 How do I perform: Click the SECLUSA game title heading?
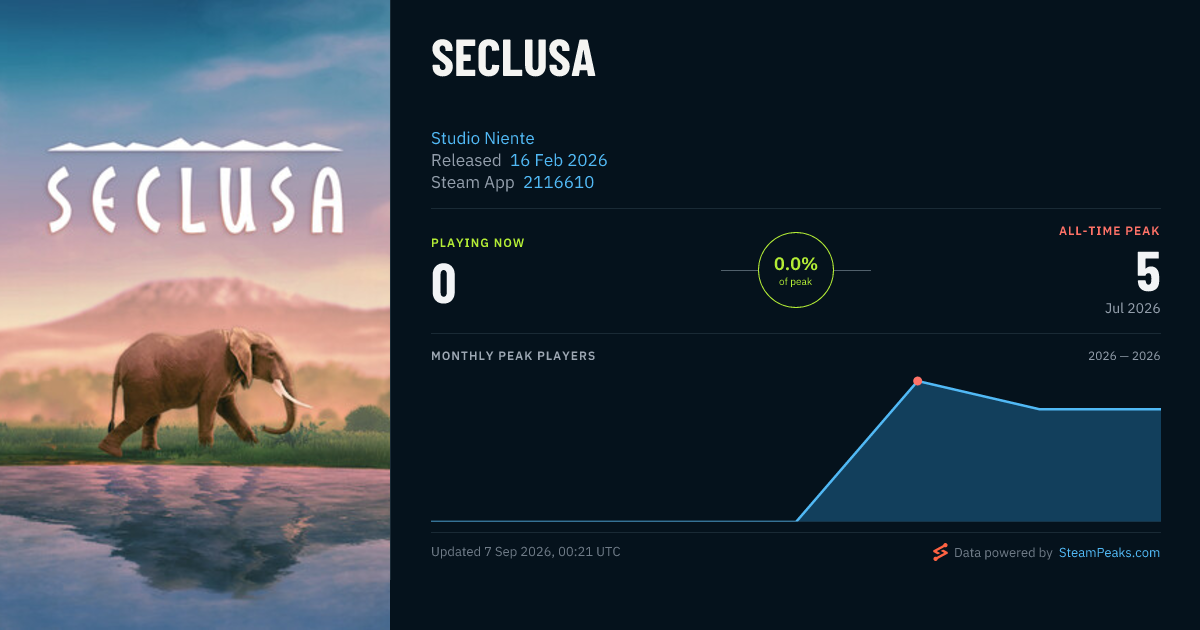(x=513, y=59)
